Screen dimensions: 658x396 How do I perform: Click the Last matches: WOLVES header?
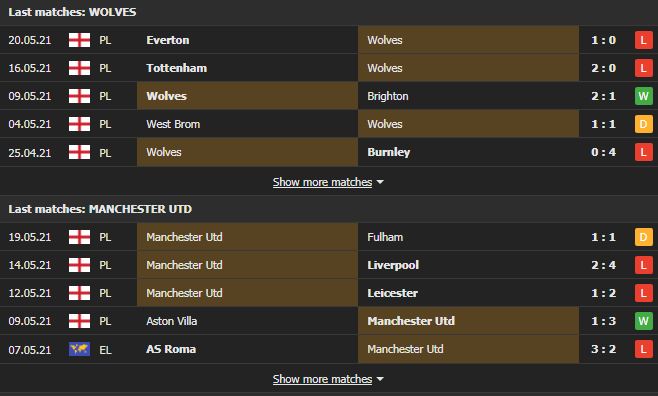pyautogui.click(x=72, y=12)
